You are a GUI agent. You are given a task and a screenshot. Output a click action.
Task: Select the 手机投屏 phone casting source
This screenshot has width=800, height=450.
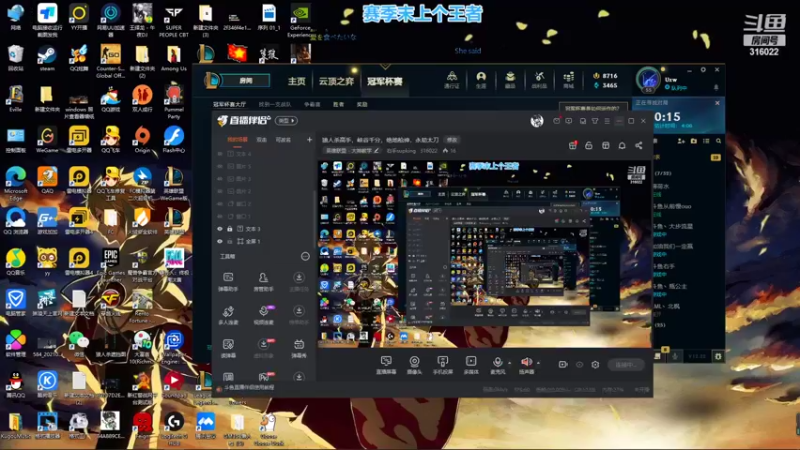click(442, 365)
